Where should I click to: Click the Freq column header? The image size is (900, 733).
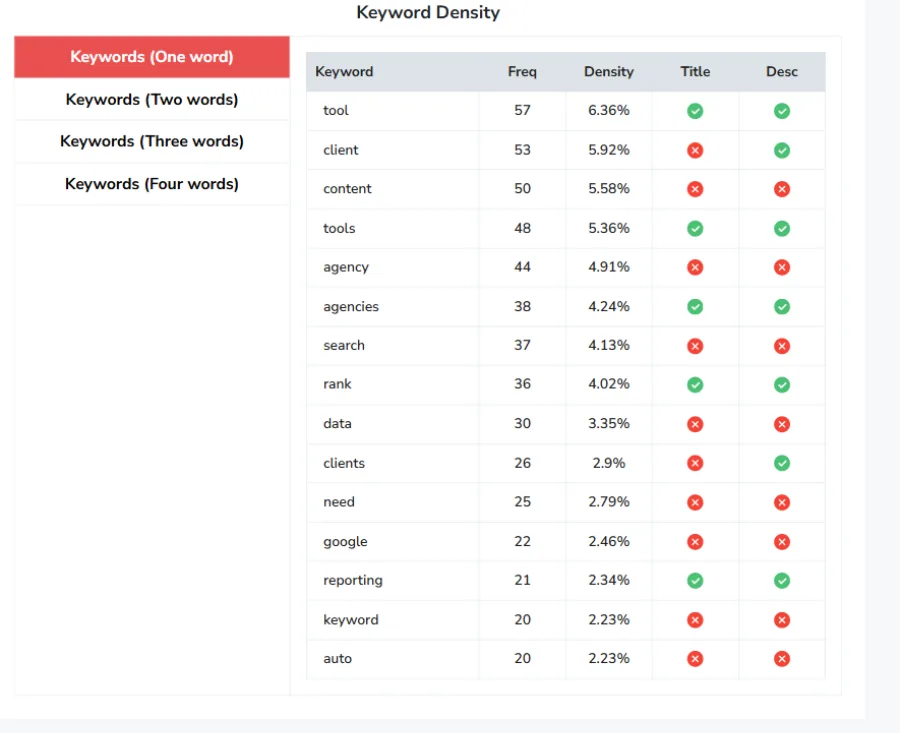coord(522,72)
